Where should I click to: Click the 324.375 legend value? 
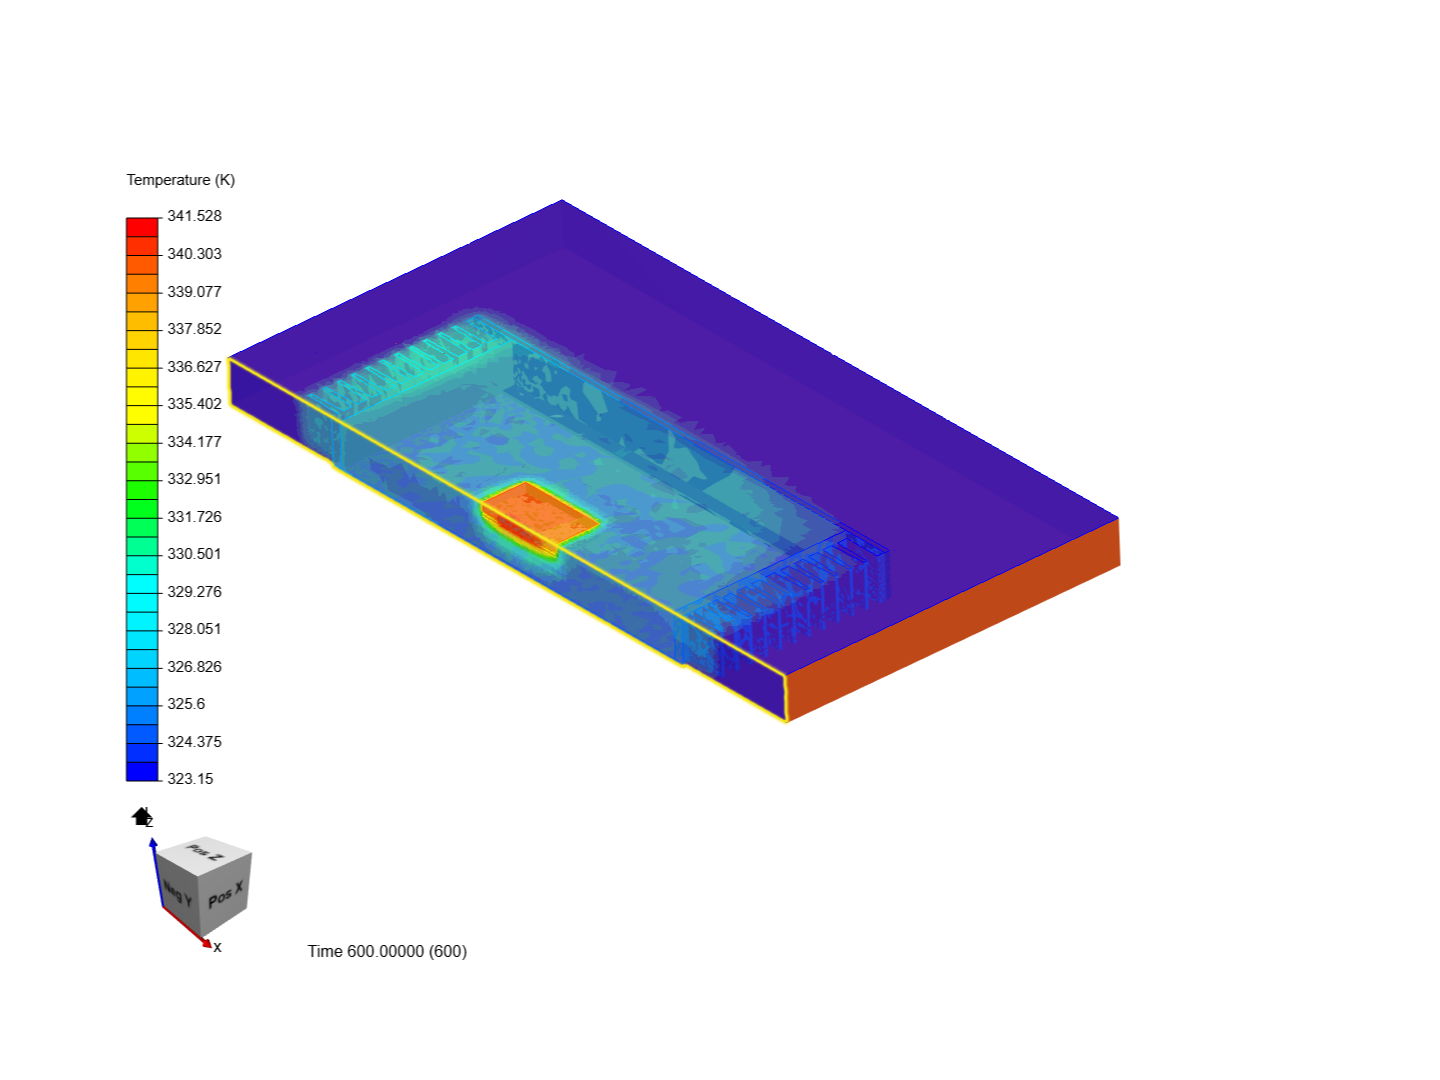[x=194, y=742]
